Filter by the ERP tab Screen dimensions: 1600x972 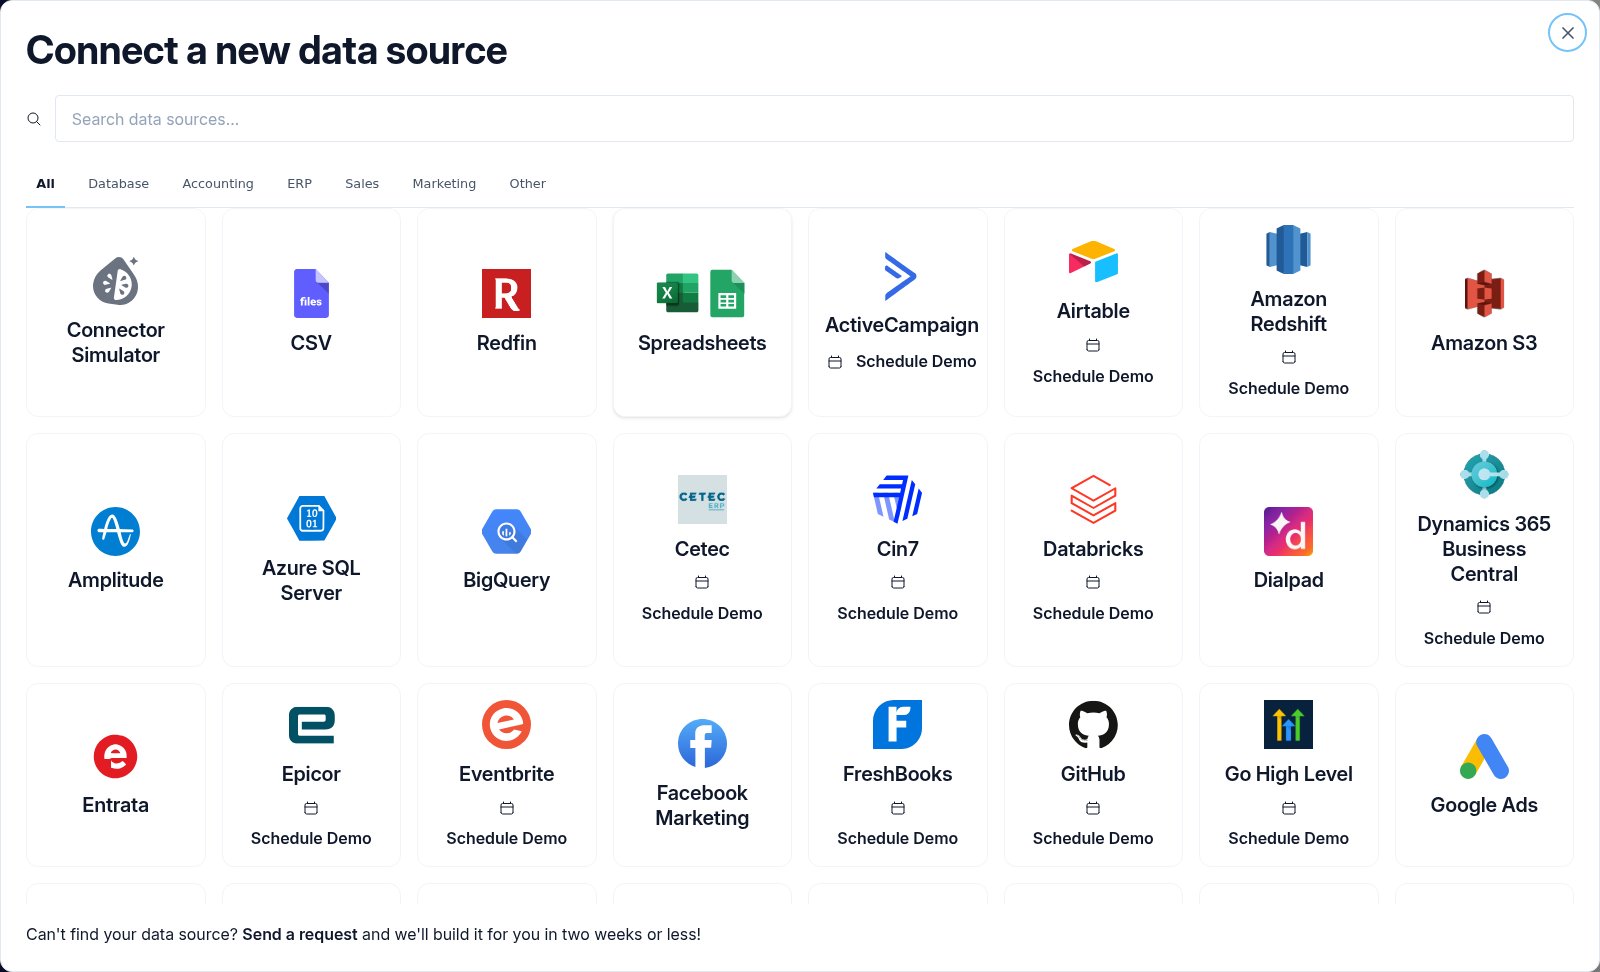pos(299,184)
